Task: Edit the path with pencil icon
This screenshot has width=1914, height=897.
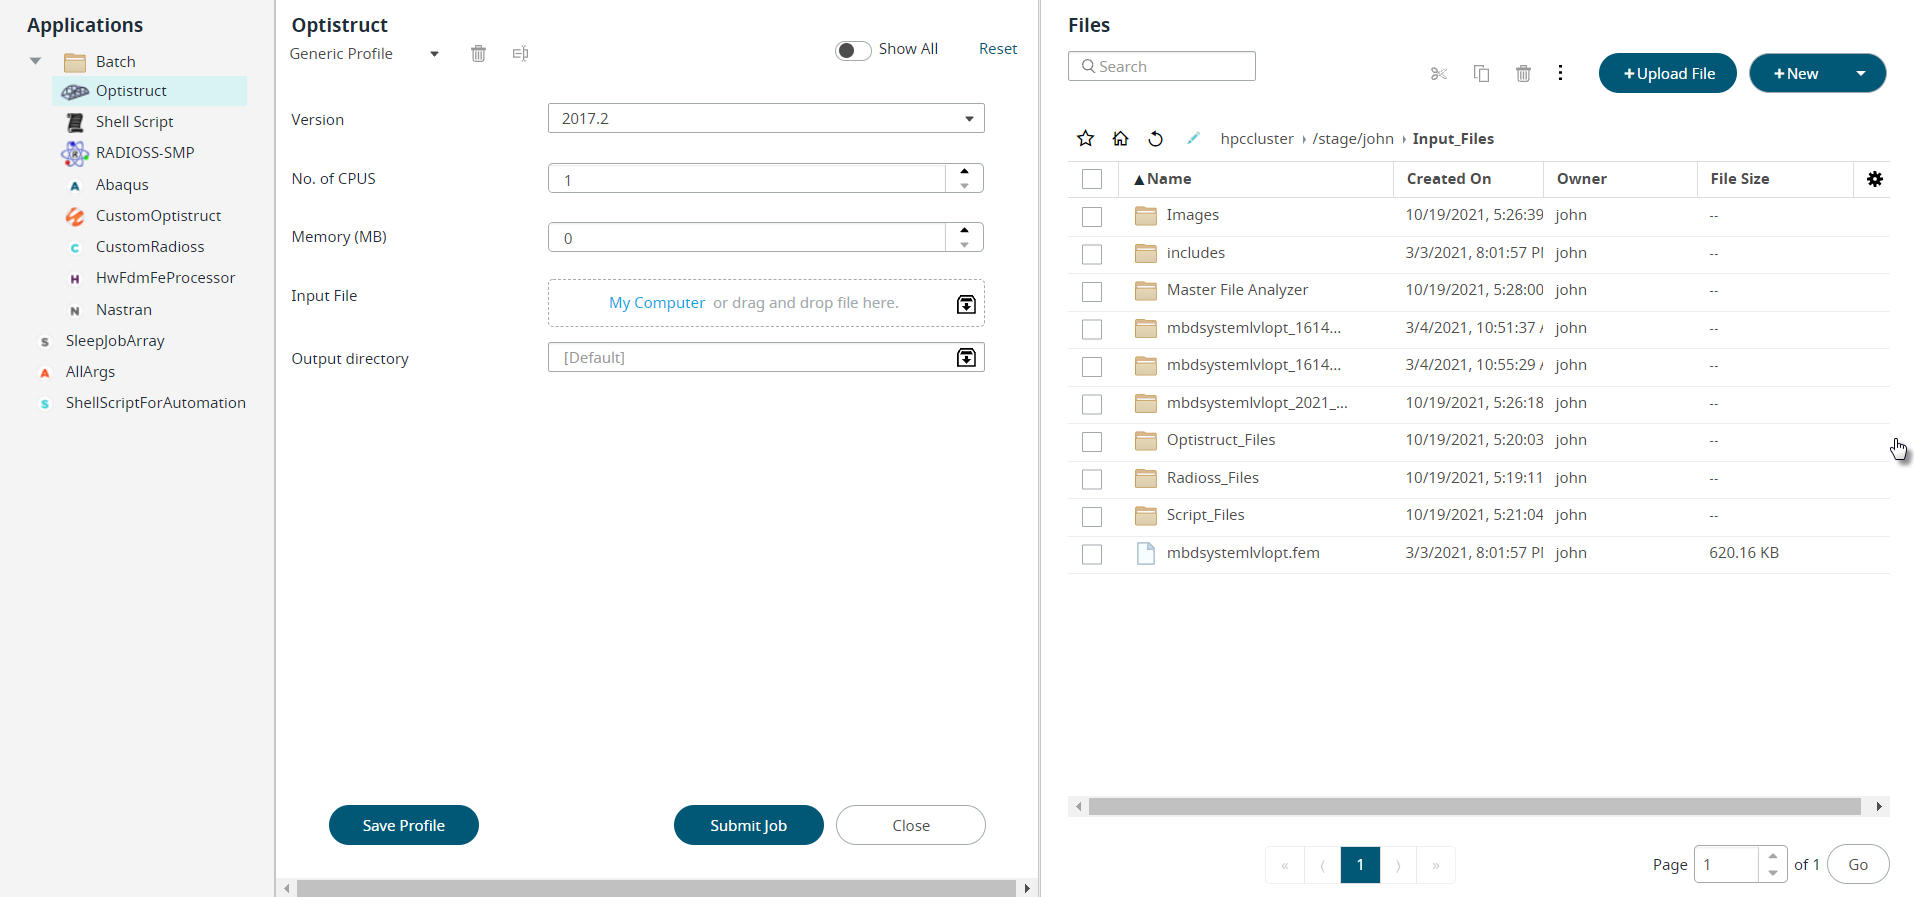Action: (x=1193, y=138)
